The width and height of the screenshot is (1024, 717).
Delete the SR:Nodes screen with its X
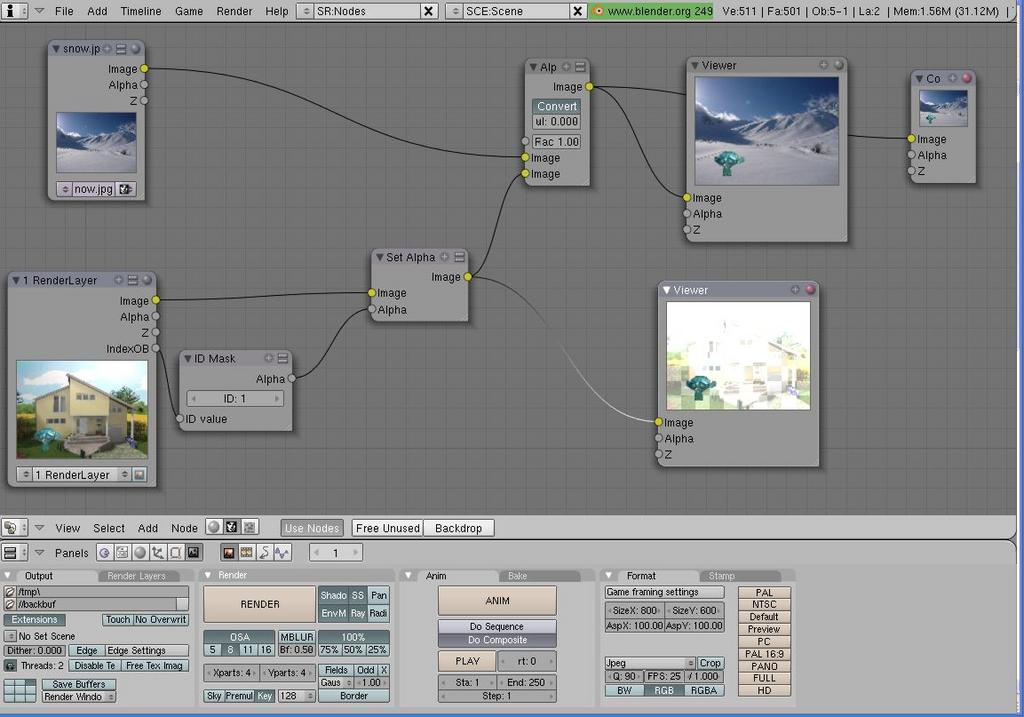[x=428, y=11]
